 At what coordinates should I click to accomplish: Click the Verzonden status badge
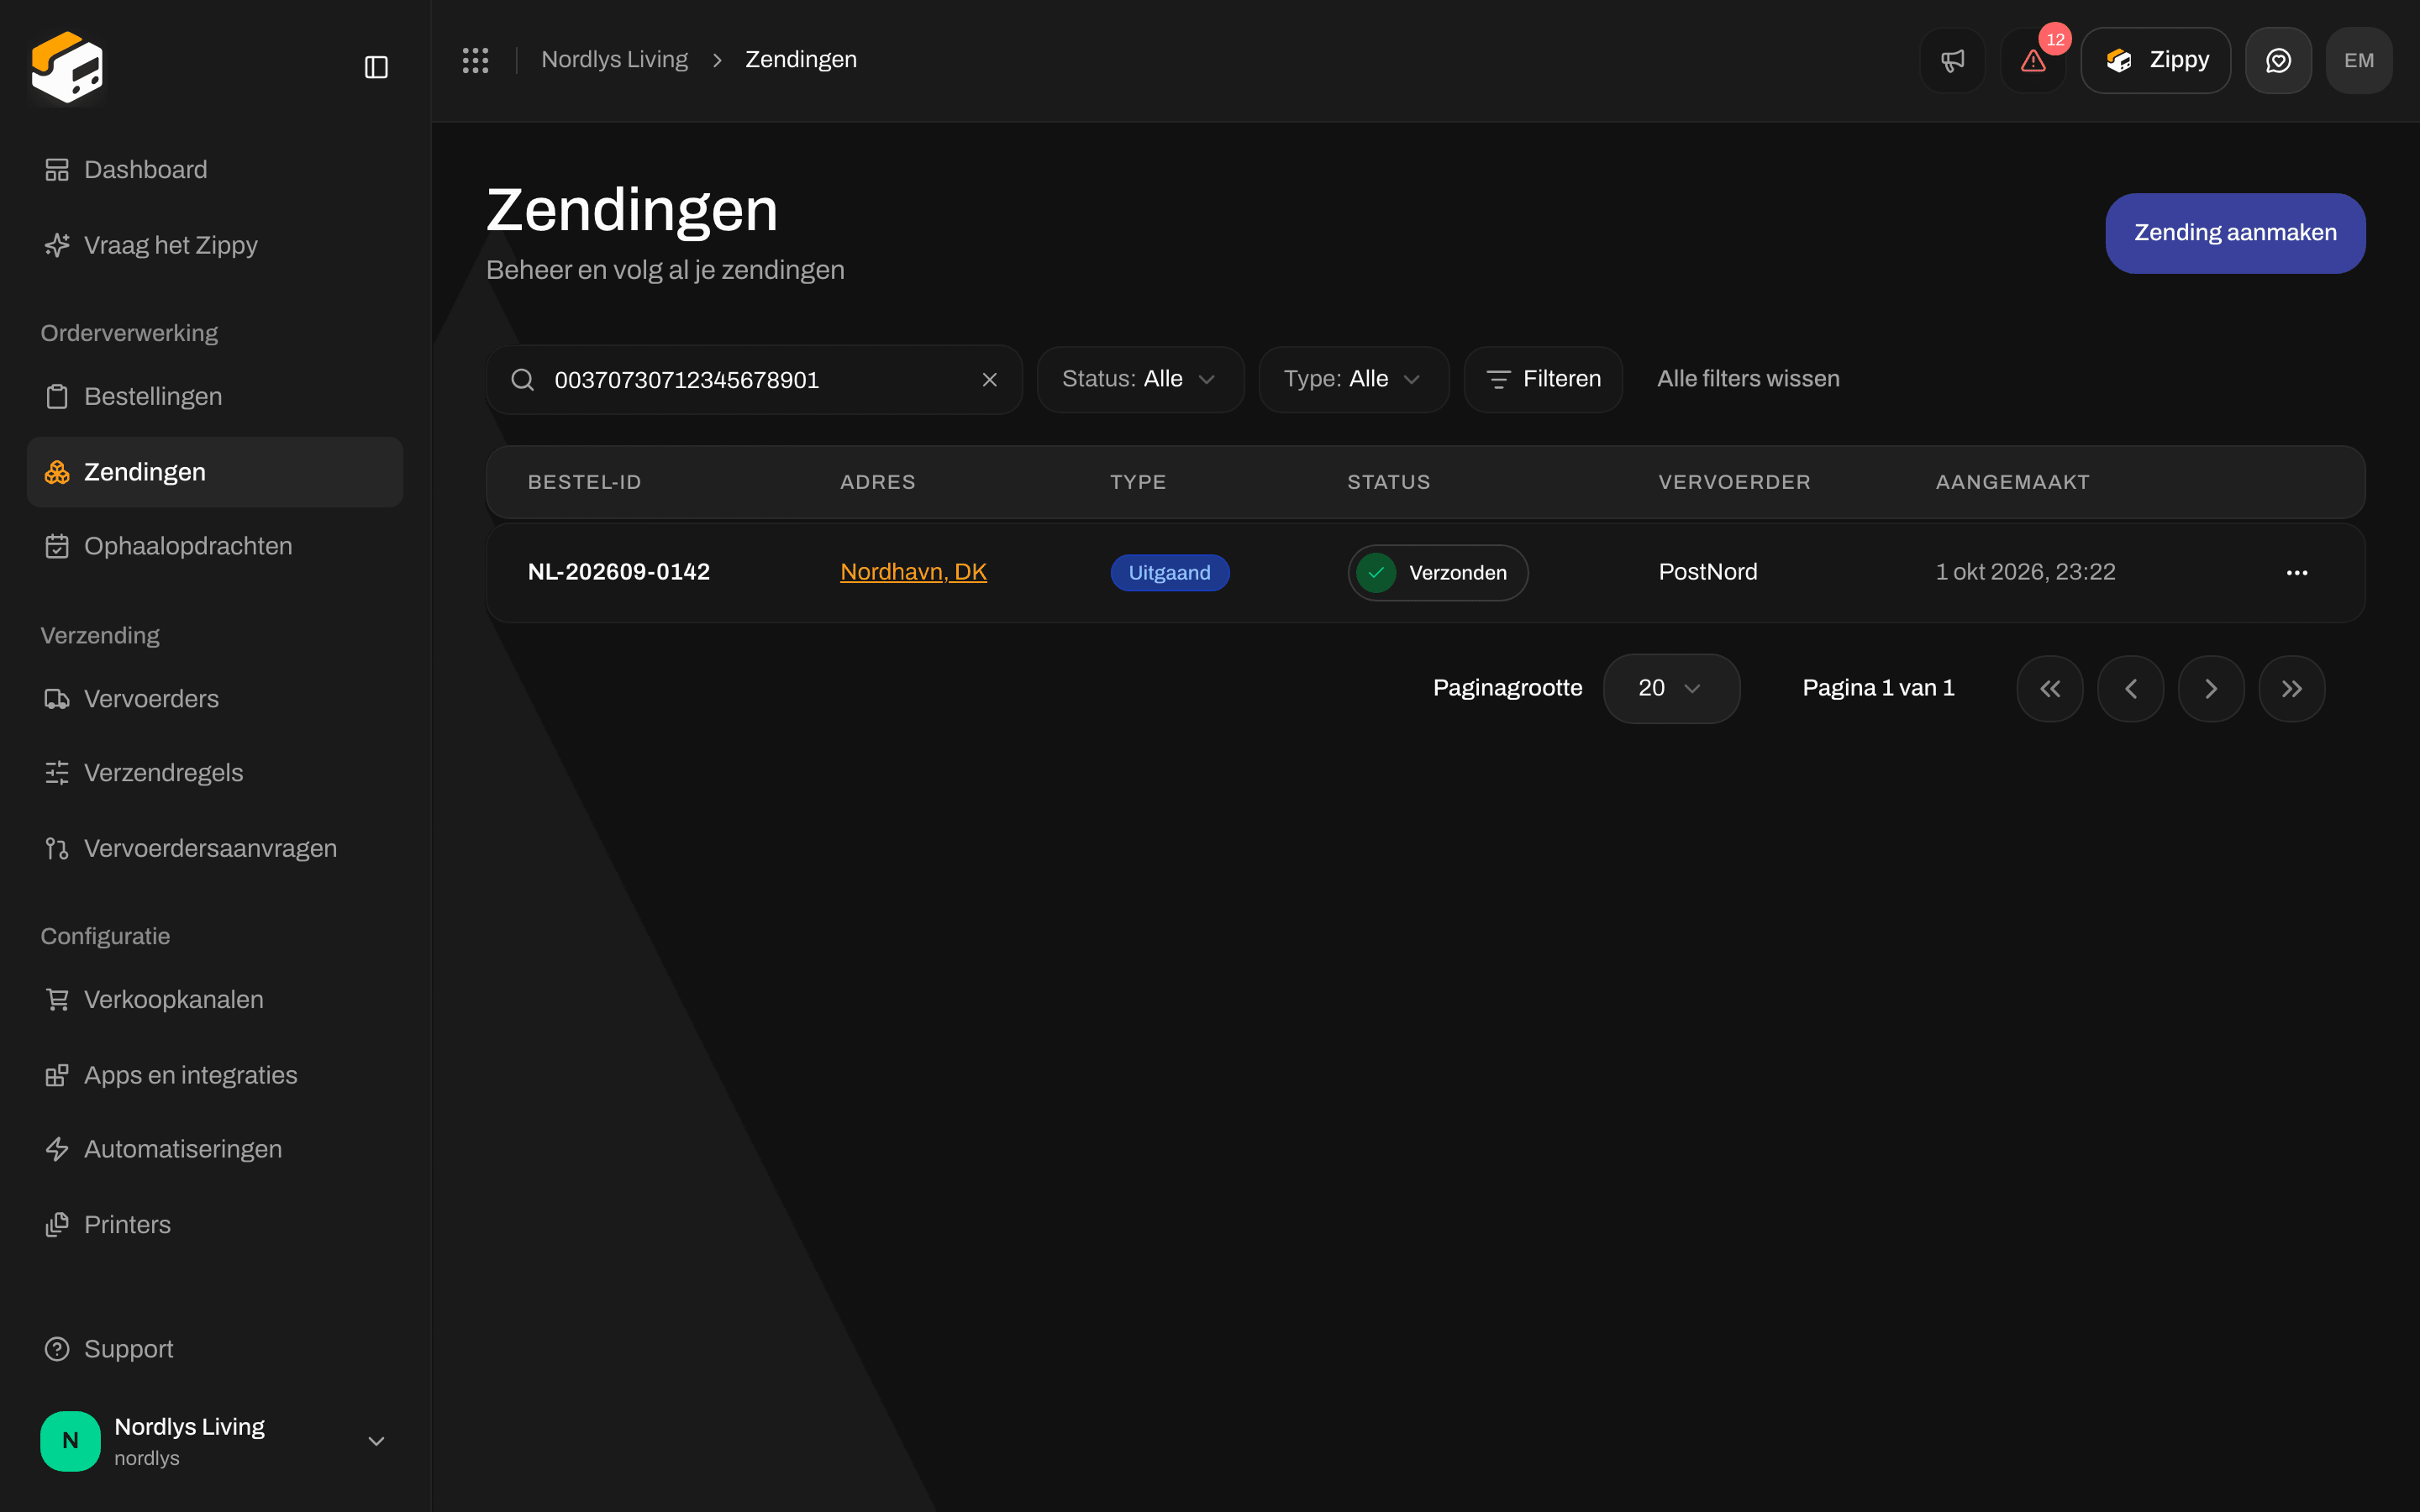(1437, 573)
